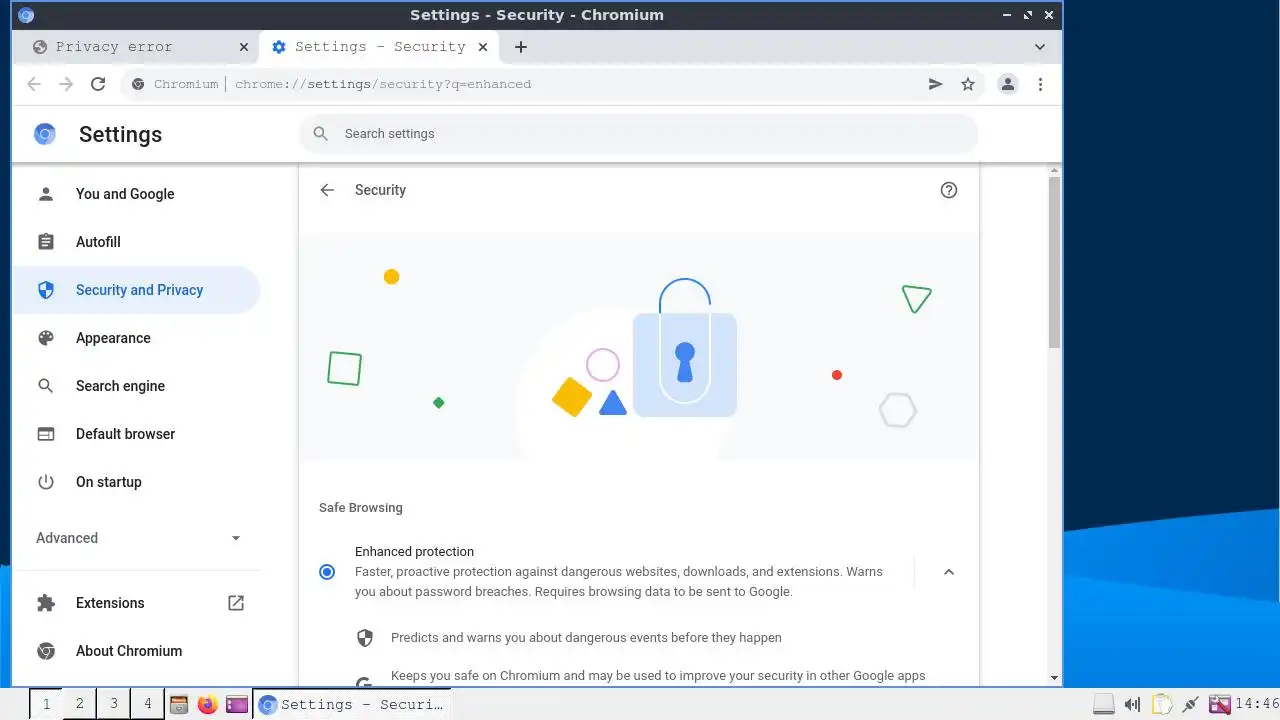Image resolution: width=1280 pixels, height=720 pixels.
Task: Open Autofill settings section
Action: pos(136,242)
